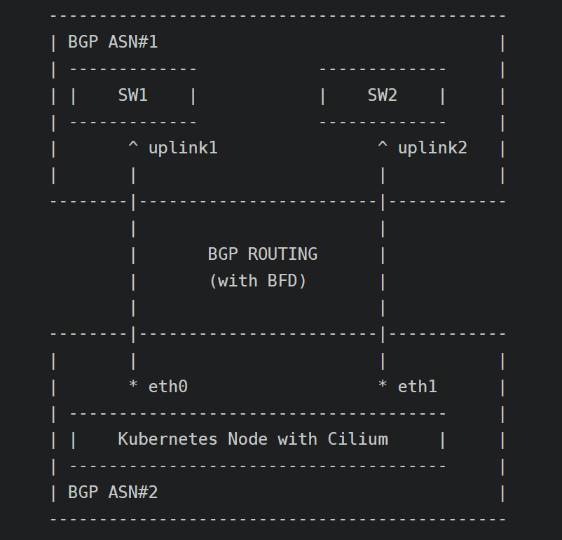The width and height of the screenshot is (562, 540).
Task: Select the uplink1 text label
Action: click(x=183, y=148)
